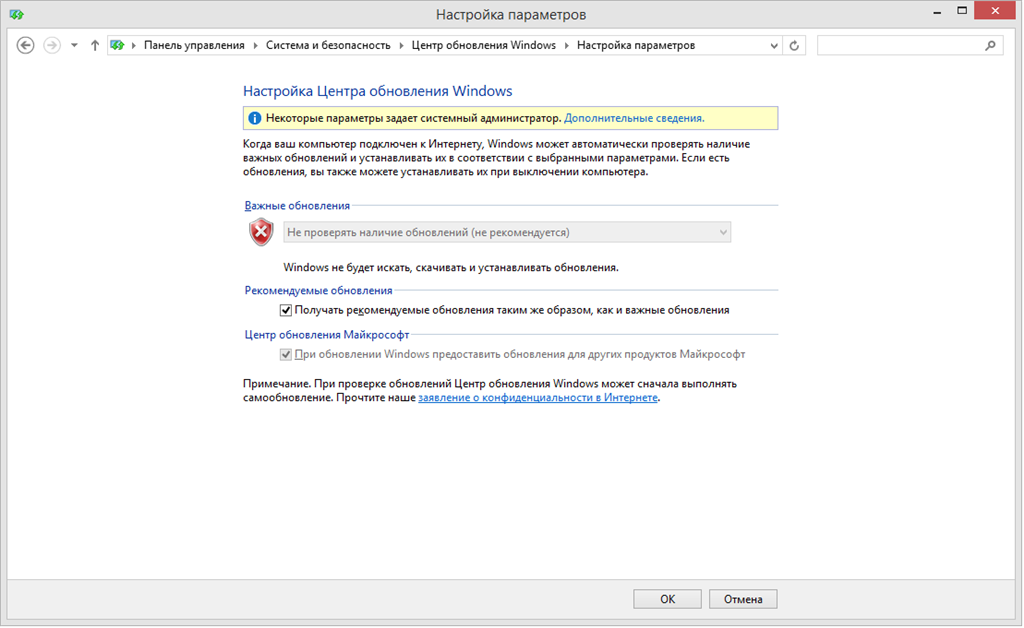Click the OK button
This screenshot has width=1024, height=628.
(x=667, y=599)
